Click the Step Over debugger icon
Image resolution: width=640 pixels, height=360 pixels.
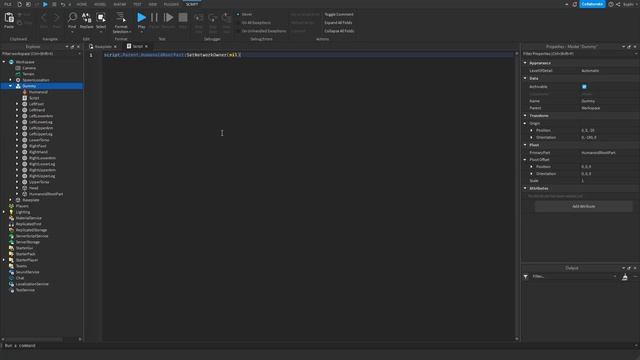[213, 18]
